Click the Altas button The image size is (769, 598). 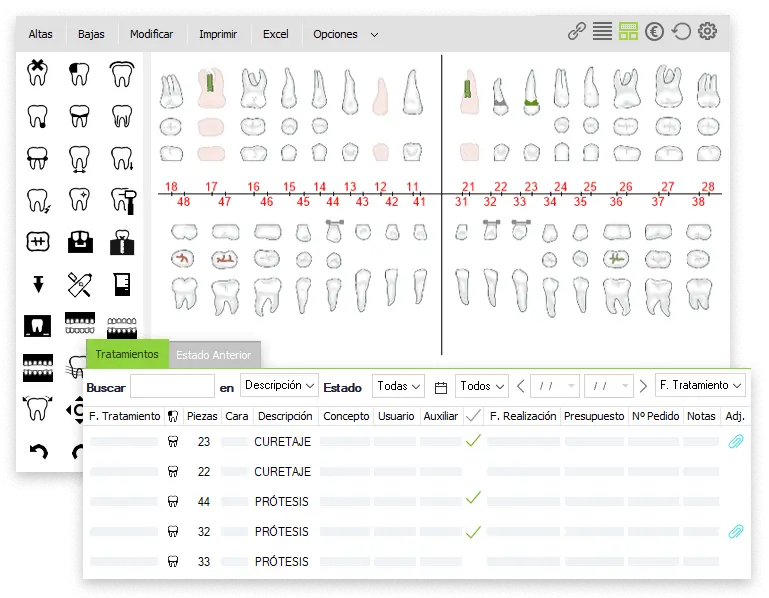[x=41, y=34]
